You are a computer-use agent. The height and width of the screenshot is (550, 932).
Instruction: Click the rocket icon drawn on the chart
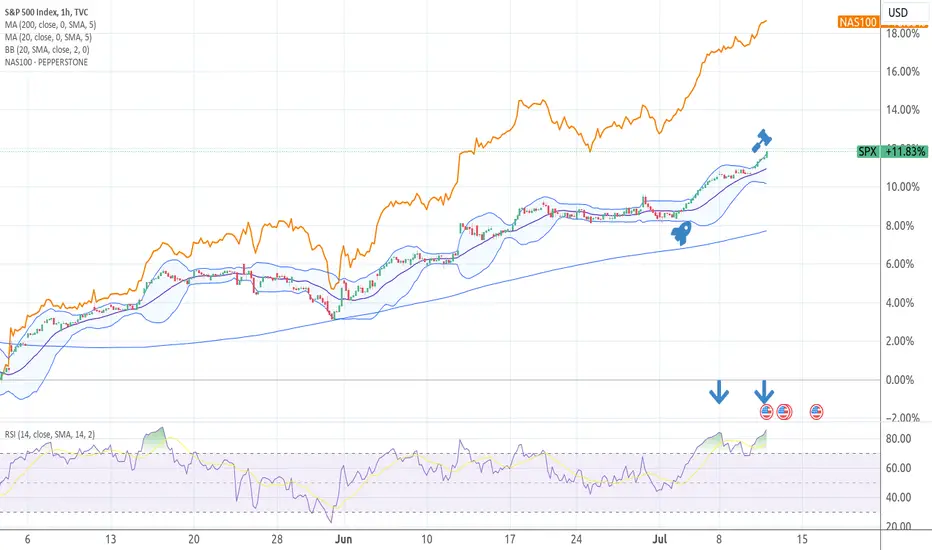(x=681, y=232)
